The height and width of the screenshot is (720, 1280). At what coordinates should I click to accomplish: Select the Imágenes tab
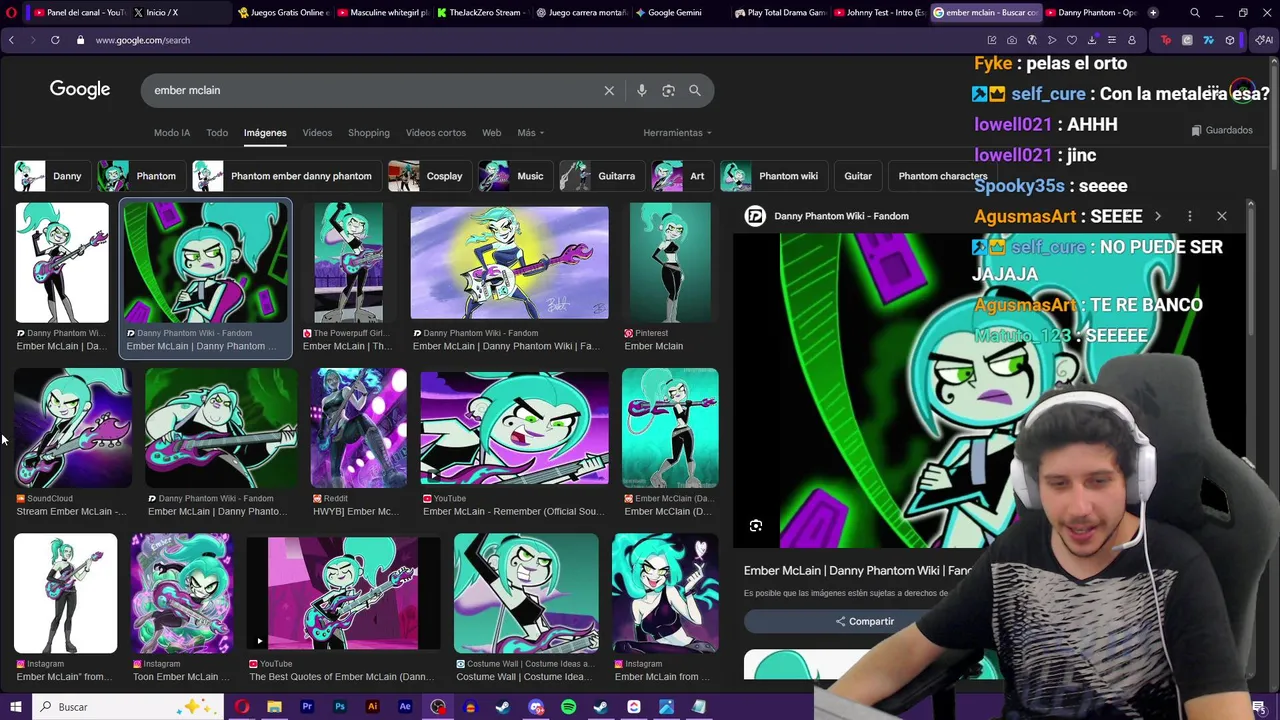pyautogui.click(x=265, y=133)
